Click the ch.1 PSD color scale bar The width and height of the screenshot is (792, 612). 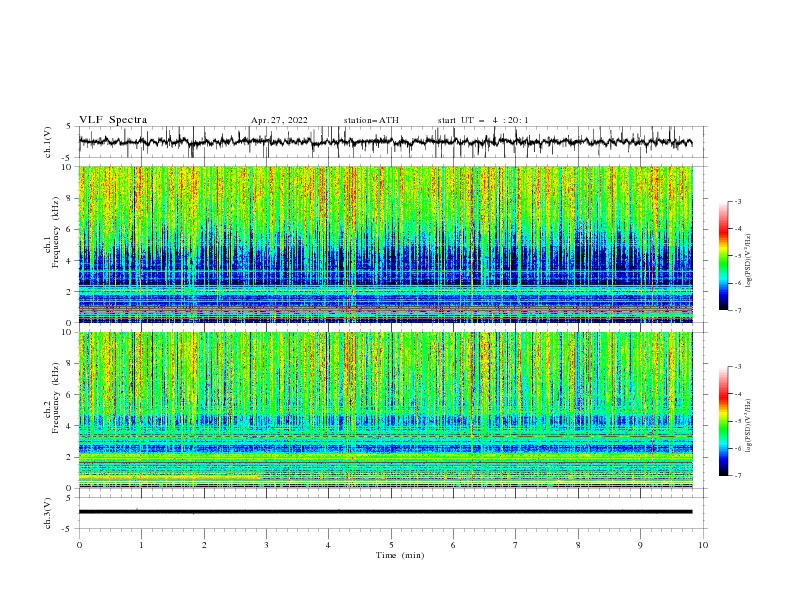pyautogui.click(x=724, y=256)
